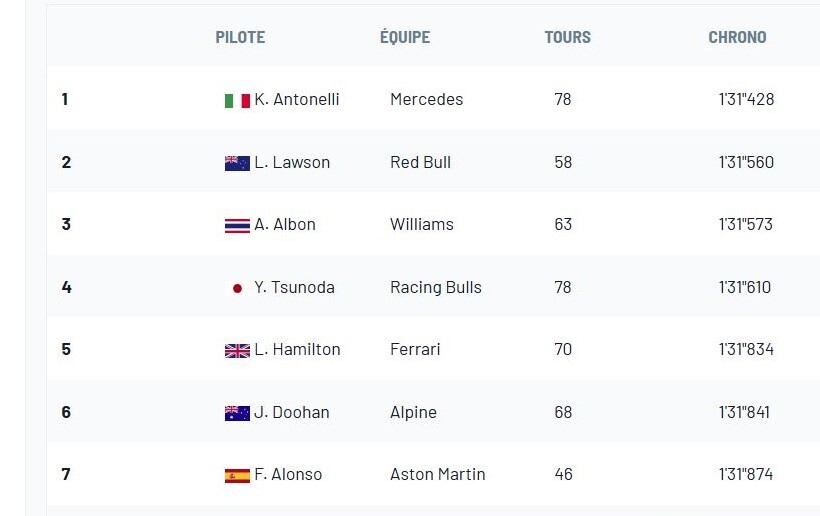Click the Italian flag next to K. Antonelli
This screenshot has width=820, height=516.
click(x=237, y=100)
